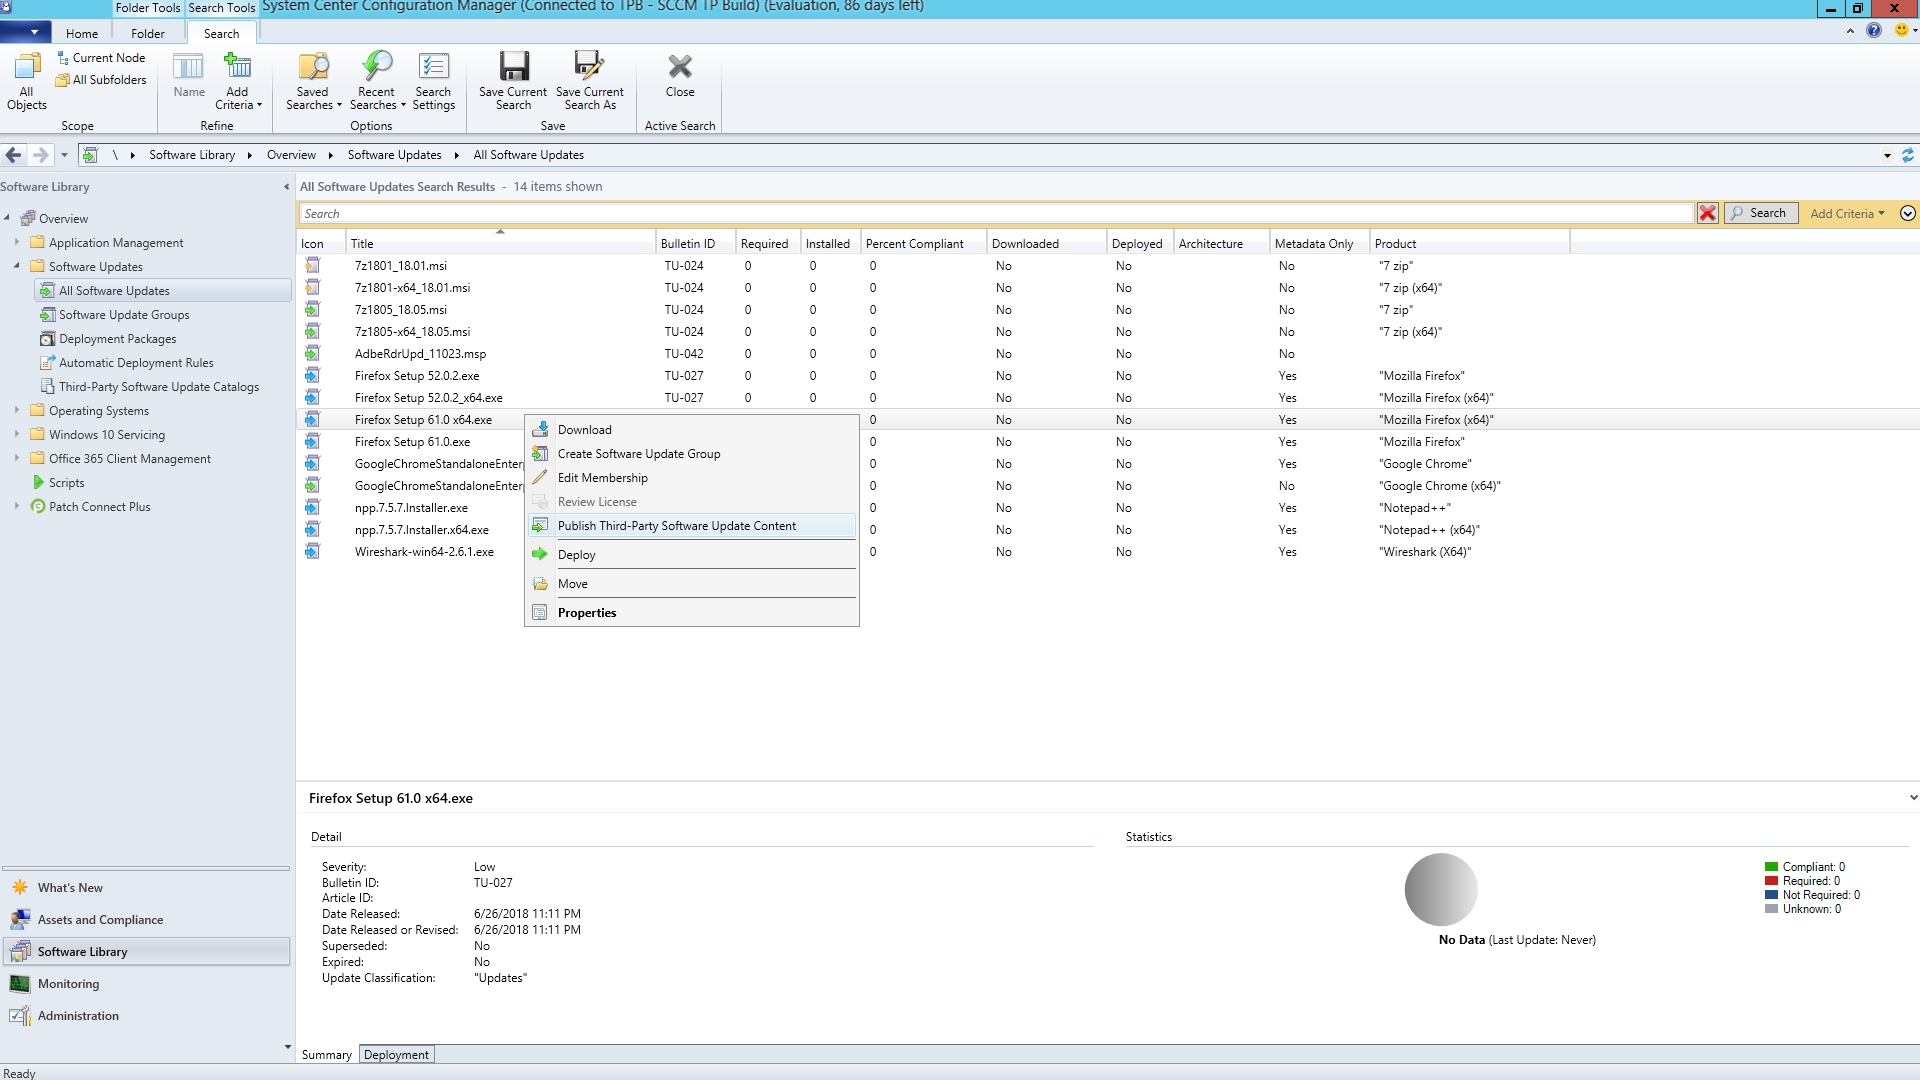This screenshot has width=1920, height=1080.
Task: Switch to the Deployment tab
Action: pyautogui.click(x=396, y=1055)
